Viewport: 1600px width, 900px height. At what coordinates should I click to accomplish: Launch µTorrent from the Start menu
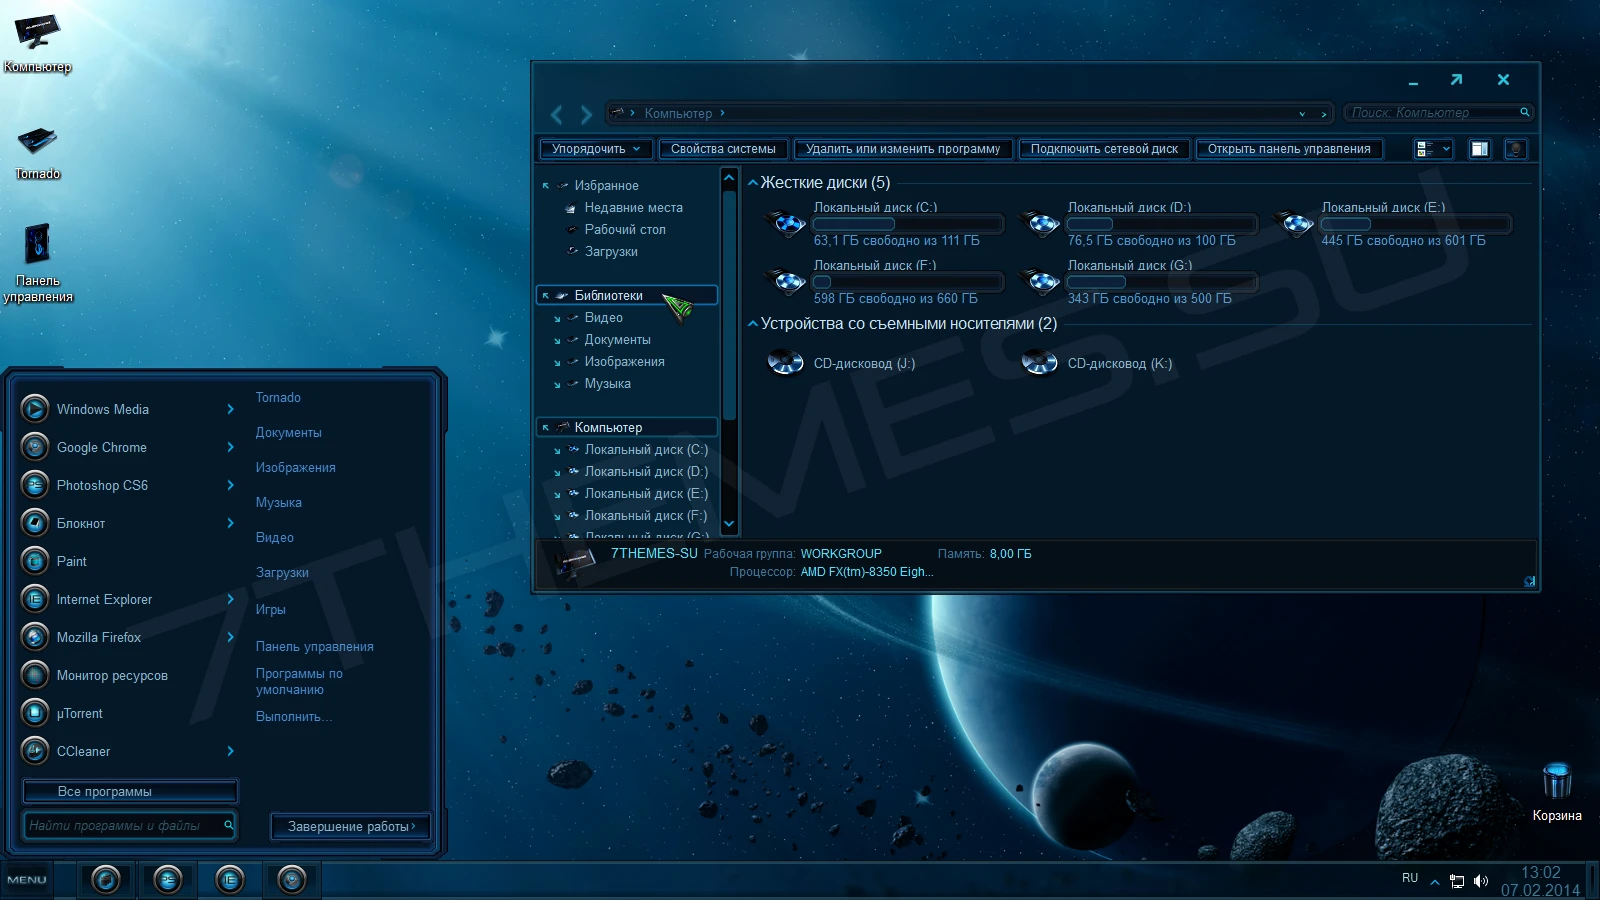pos(80,713)
